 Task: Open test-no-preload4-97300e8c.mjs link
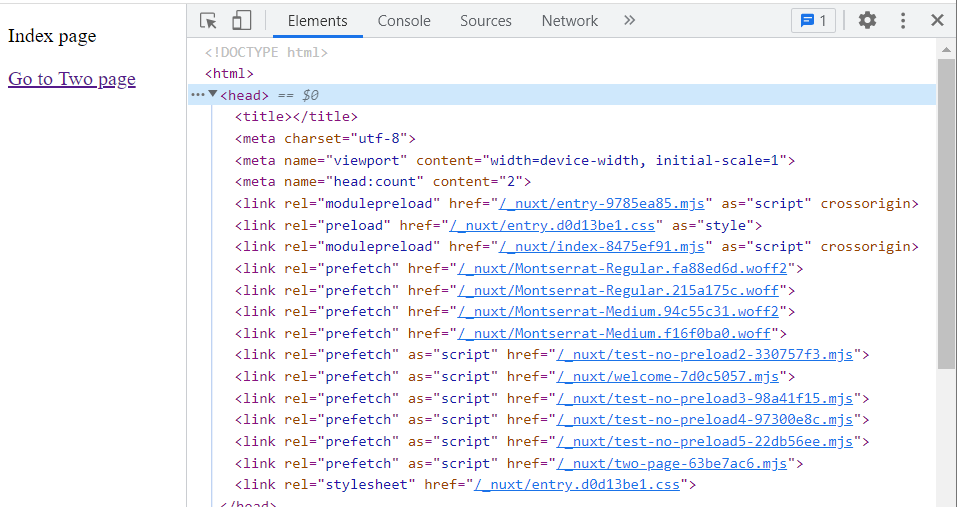[704, 420]
